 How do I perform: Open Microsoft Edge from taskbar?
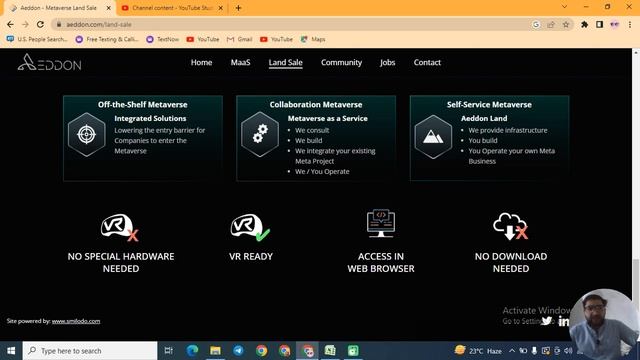point(192,351)
